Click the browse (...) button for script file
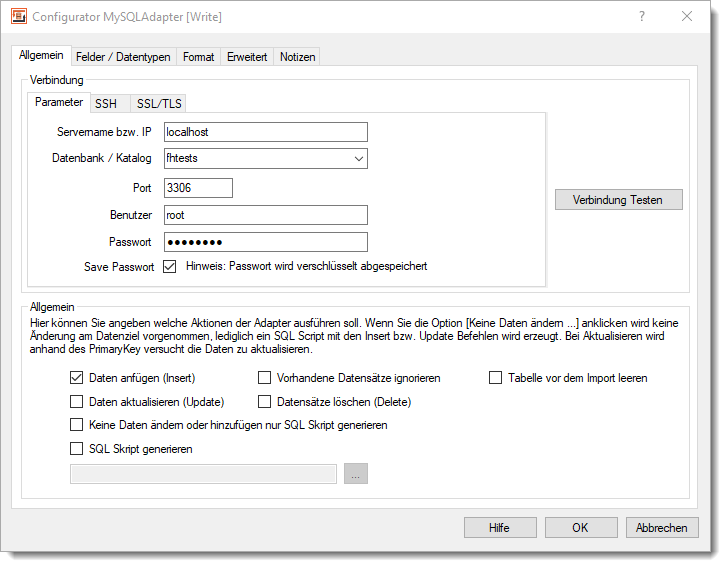Screen dimensions: 726x567 356,474
